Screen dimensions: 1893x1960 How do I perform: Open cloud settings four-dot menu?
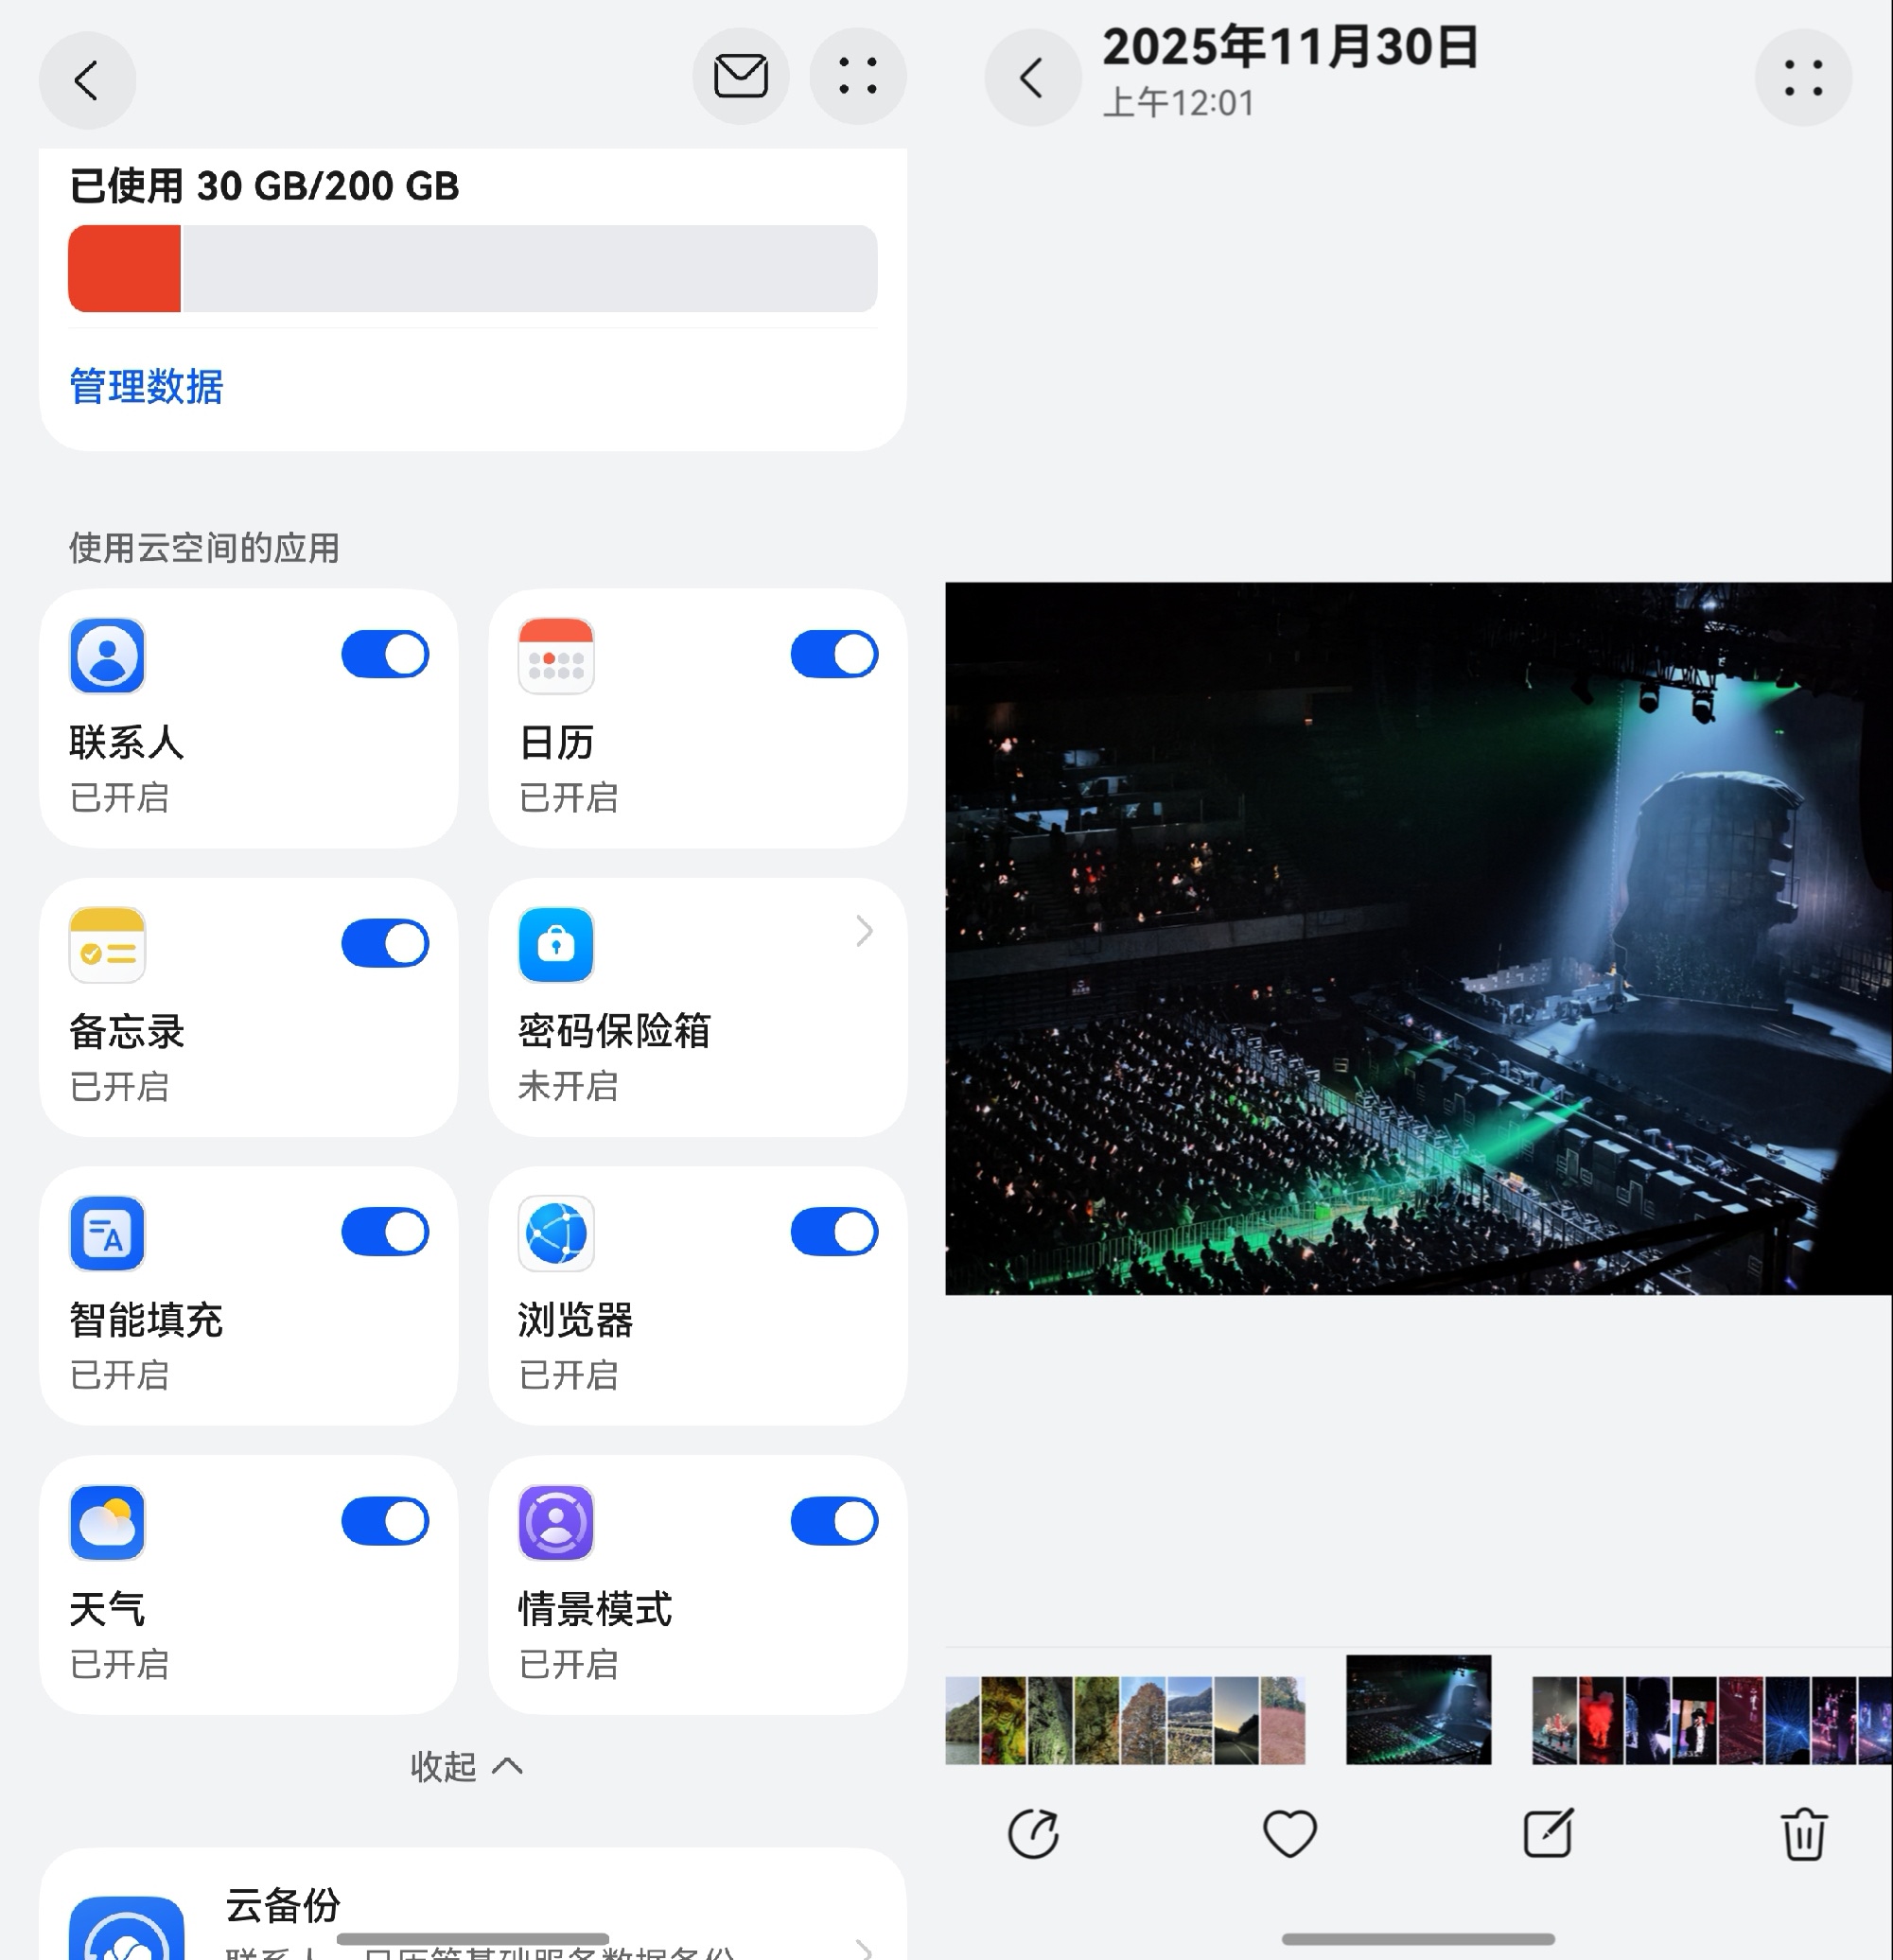(857, 76)
